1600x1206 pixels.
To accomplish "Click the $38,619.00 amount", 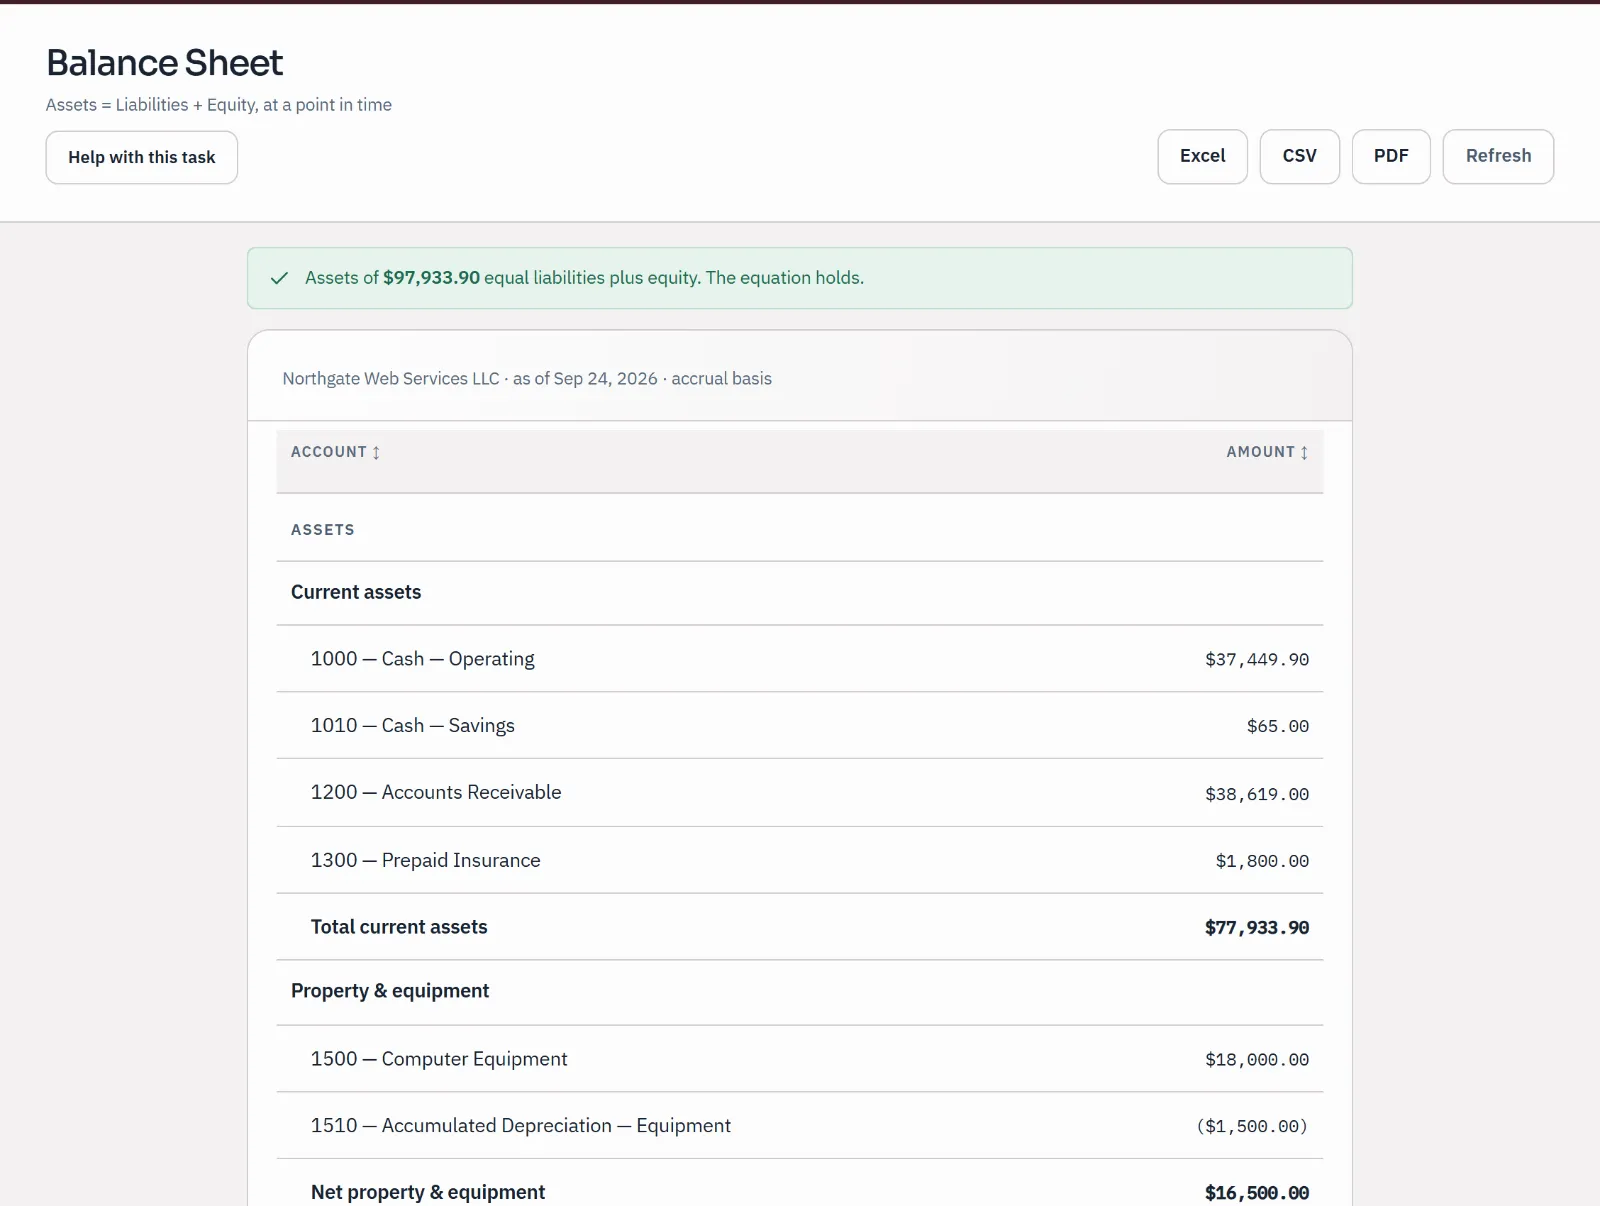I will 1257,795.
